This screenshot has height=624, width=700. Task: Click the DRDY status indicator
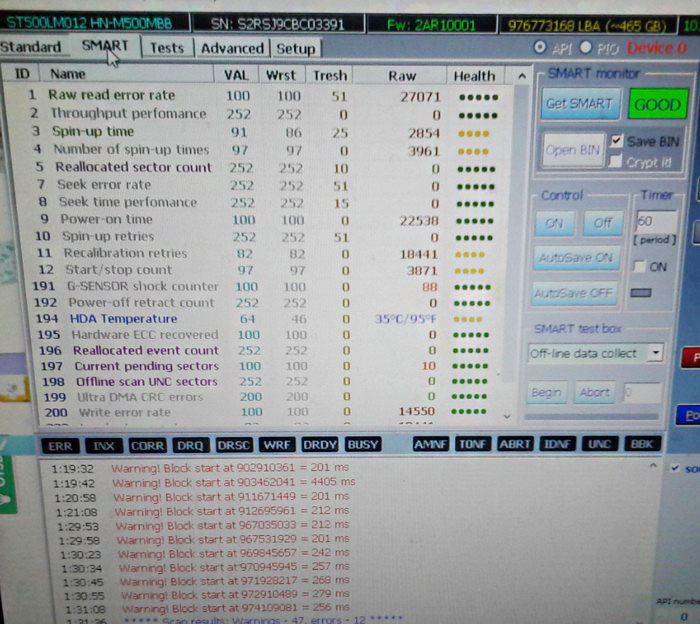point(319,445)
